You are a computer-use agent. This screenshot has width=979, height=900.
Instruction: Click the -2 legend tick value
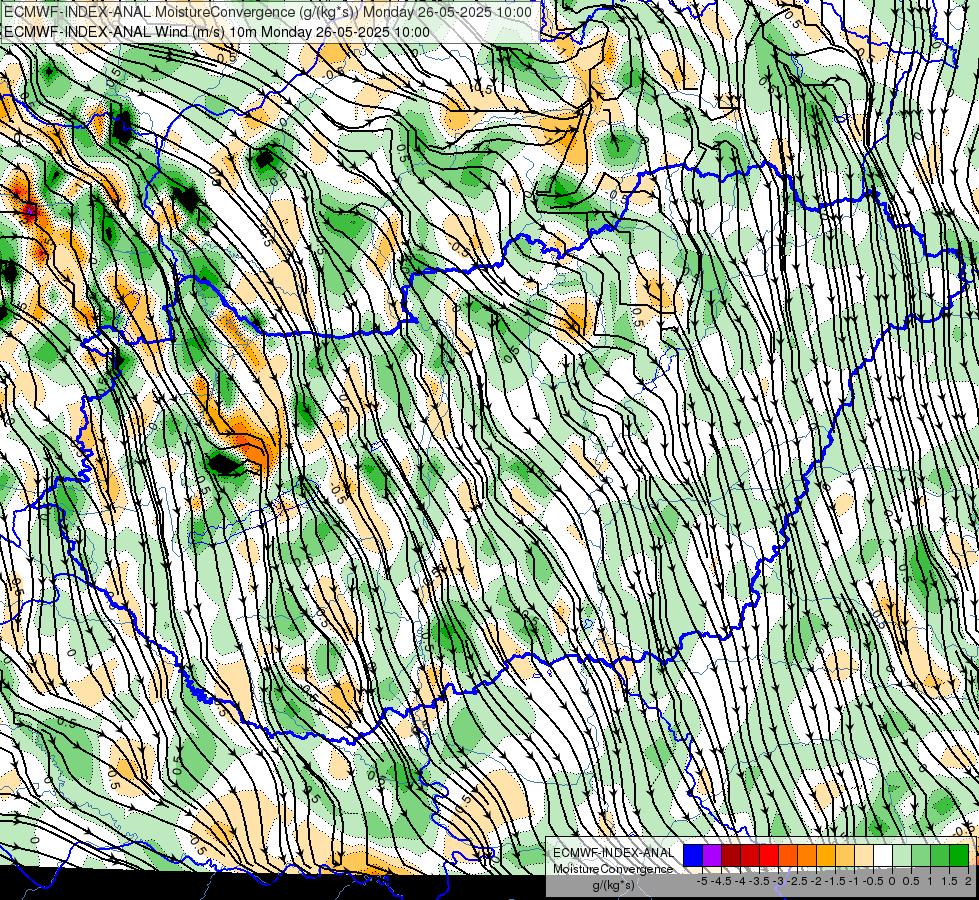pos(816,881)
